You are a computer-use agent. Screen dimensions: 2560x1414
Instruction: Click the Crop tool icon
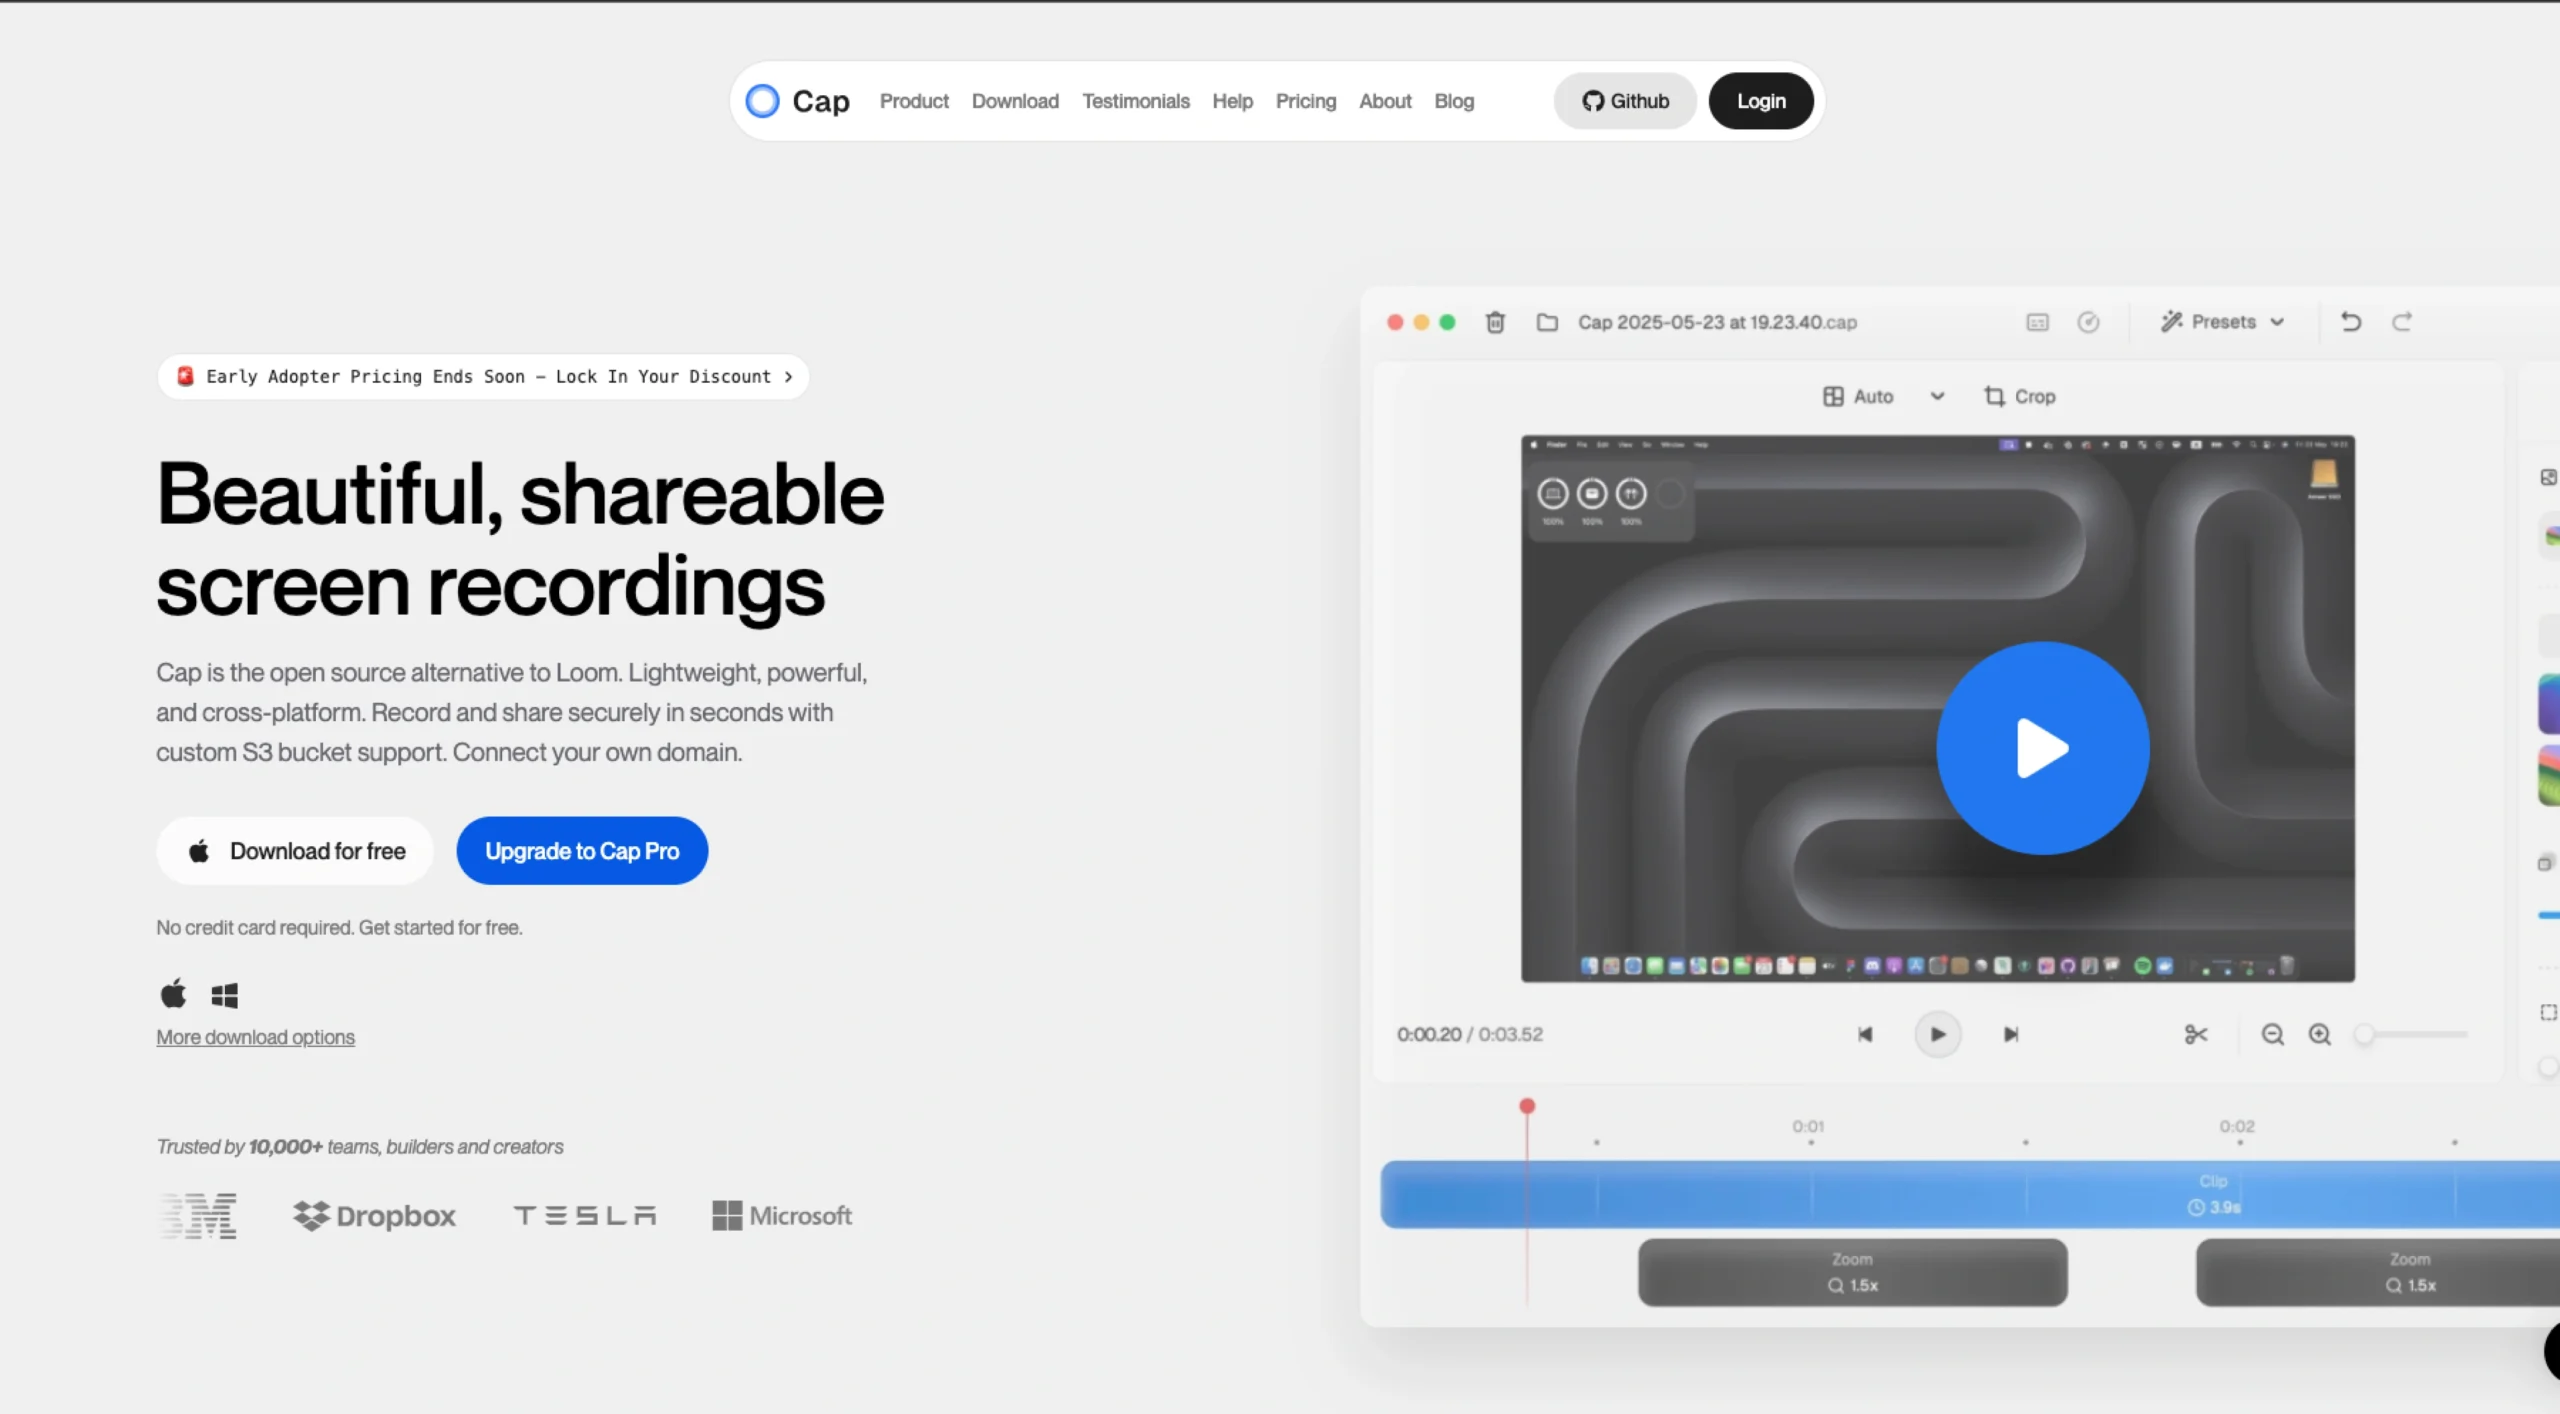coord(1995,396)
